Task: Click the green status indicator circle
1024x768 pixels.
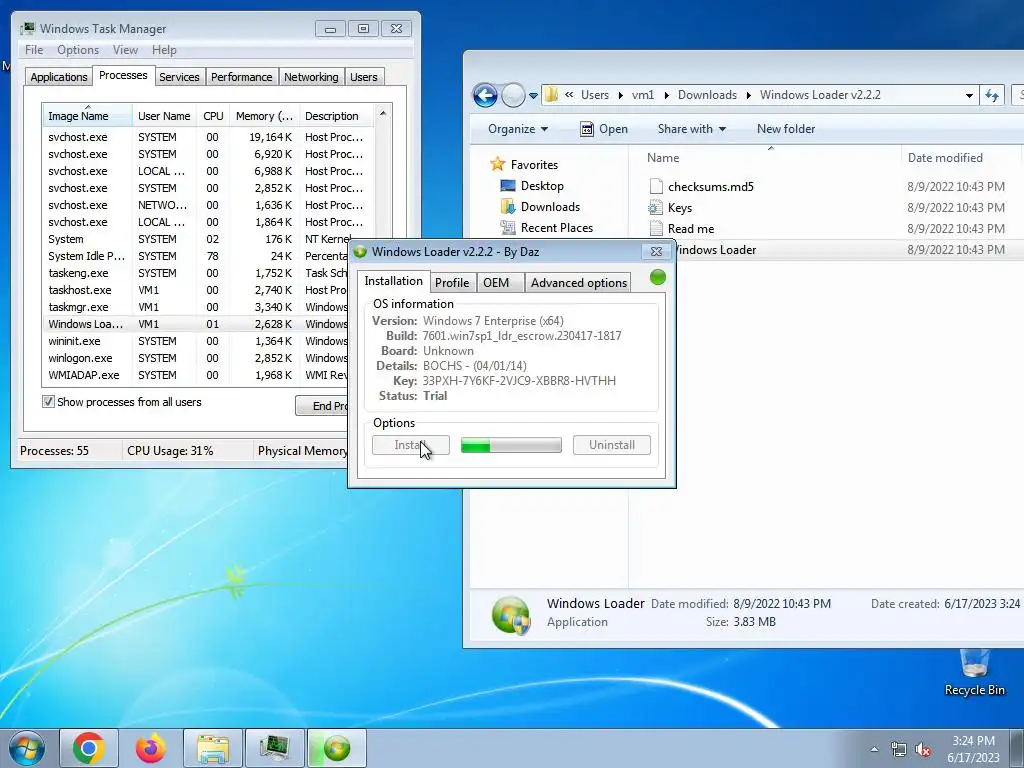Action: 658,278
